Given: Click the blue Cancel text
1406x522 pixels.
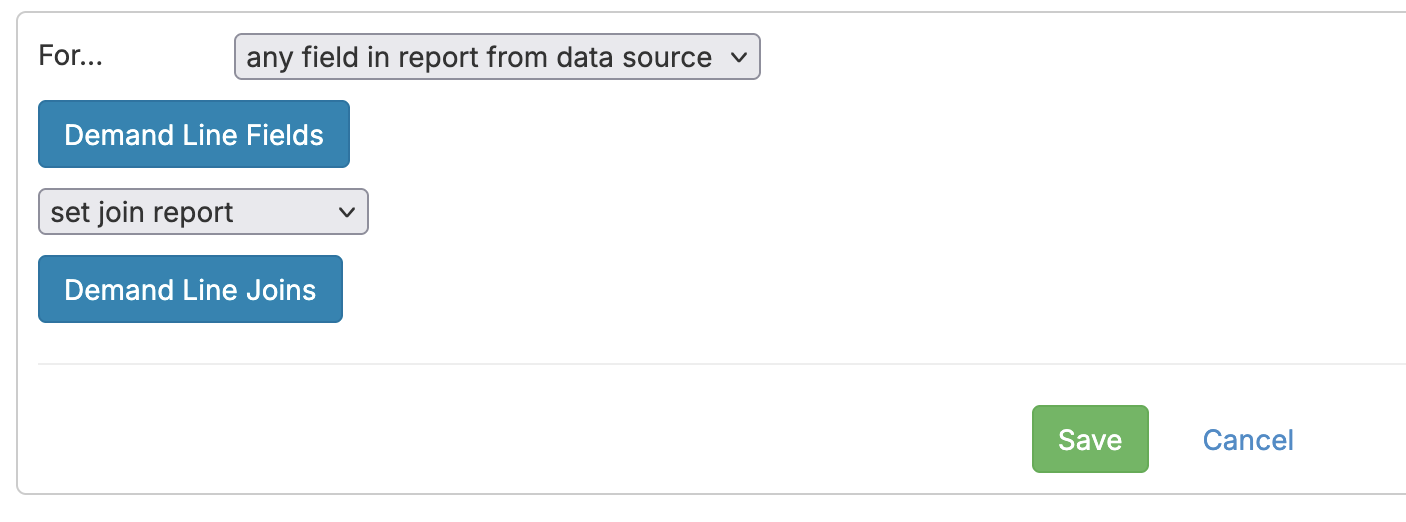Looking at the screenshot, I should [1248, 440].
